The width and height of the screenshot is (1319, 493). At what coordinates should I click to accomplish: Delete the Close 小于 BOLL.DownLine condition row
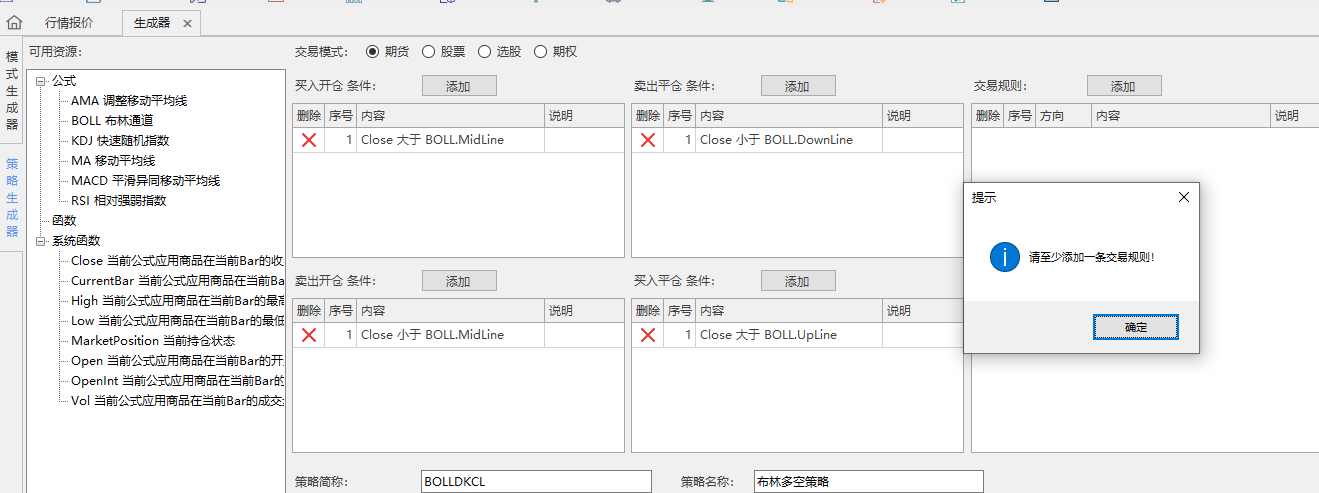click(x=648, y=141)
